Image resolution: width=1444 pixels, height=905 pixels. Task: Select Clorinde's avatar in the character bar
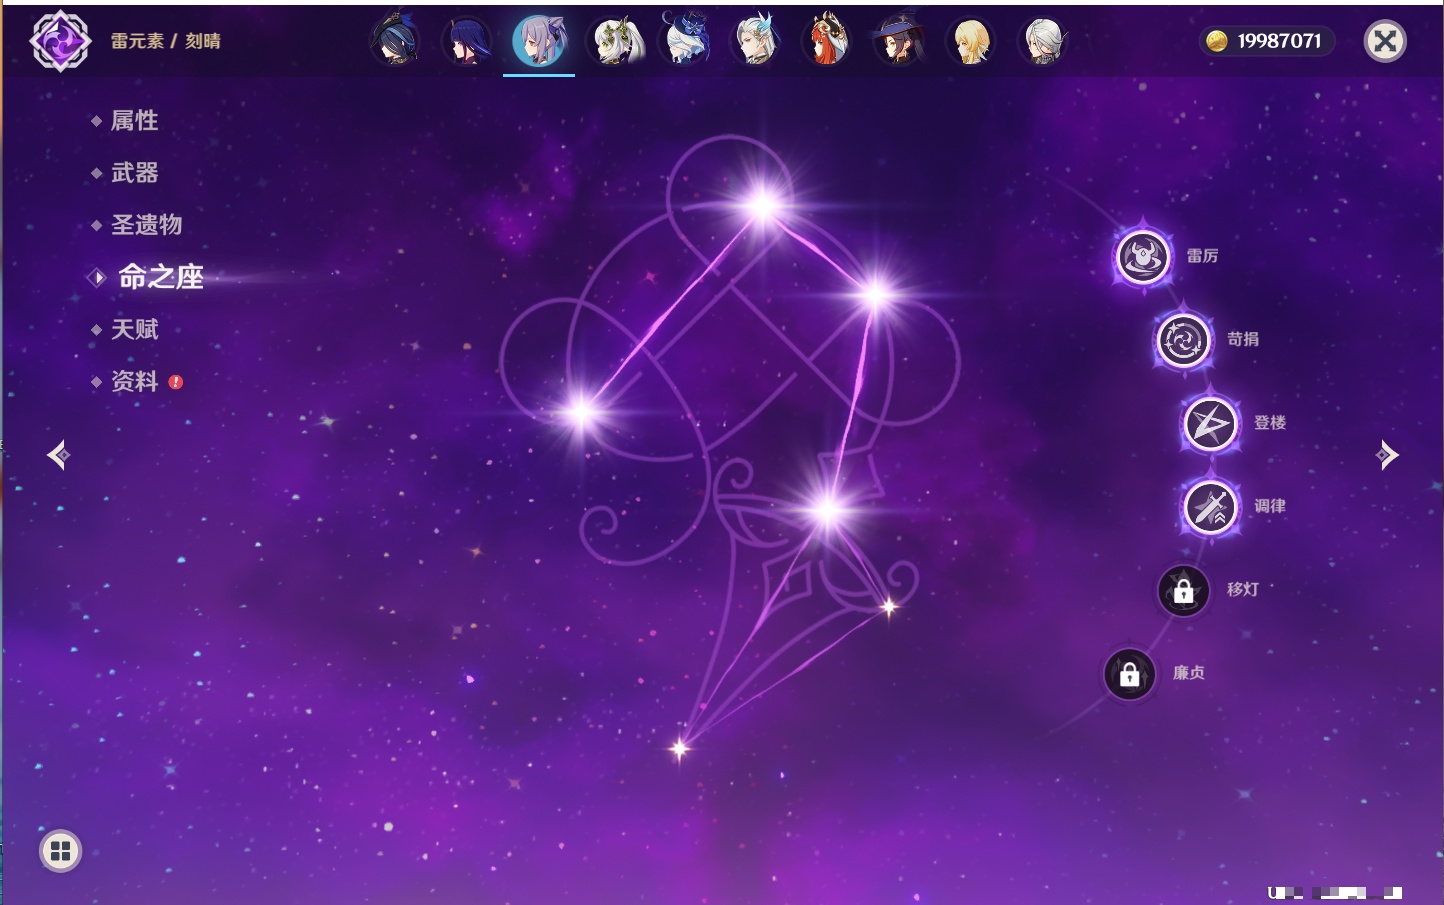(x=394, y=41)
